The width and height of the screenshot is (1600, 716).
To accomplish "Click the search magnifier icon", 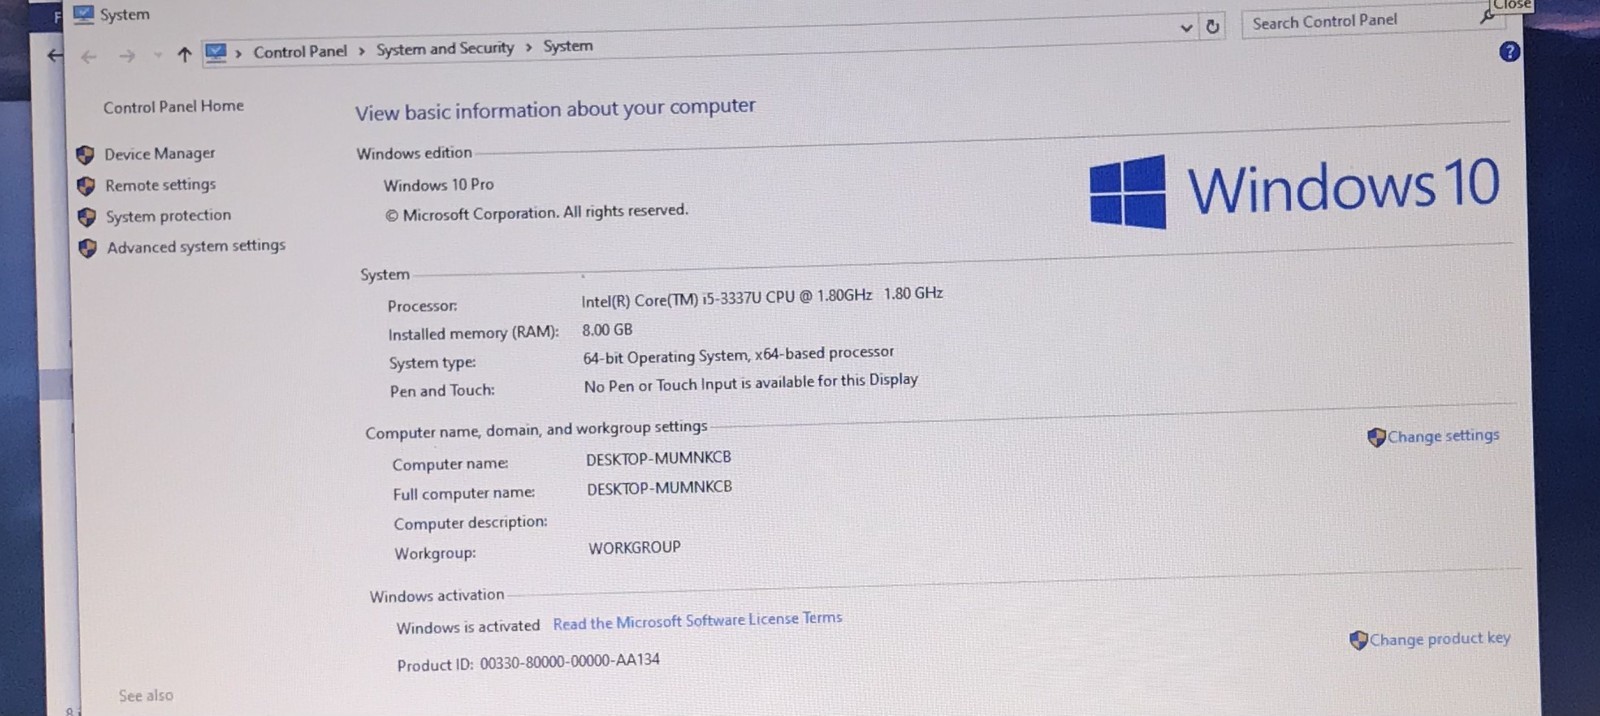I will coord(1487,16).
